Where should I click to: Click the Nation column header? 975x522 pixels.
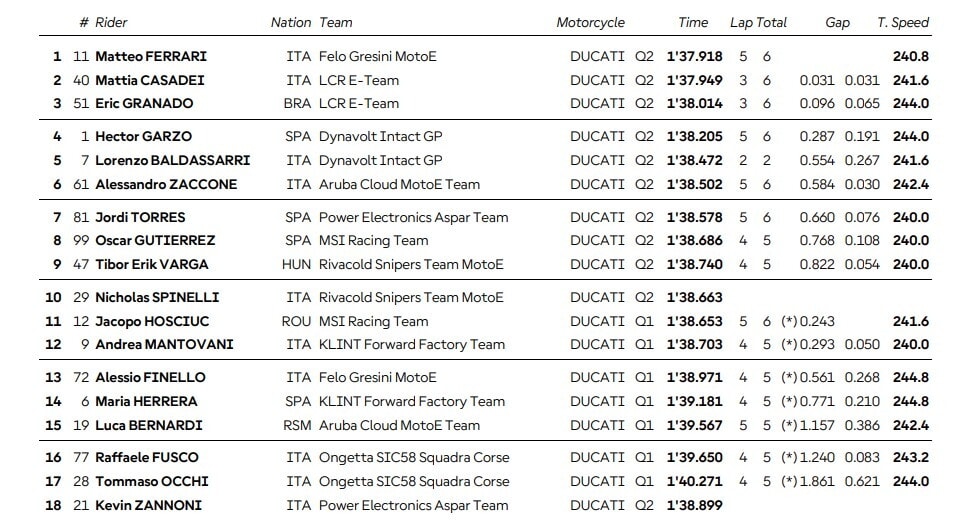[x=290, y=22]
